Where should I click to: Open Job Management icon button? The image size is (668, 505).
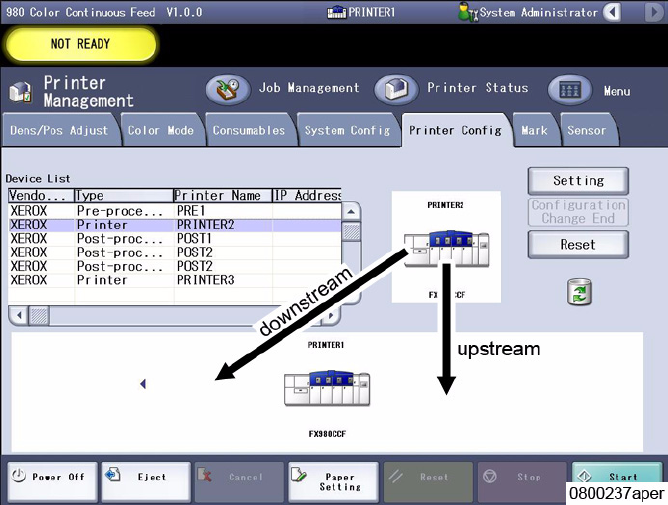pyautogui.click(x=228, y=89)
